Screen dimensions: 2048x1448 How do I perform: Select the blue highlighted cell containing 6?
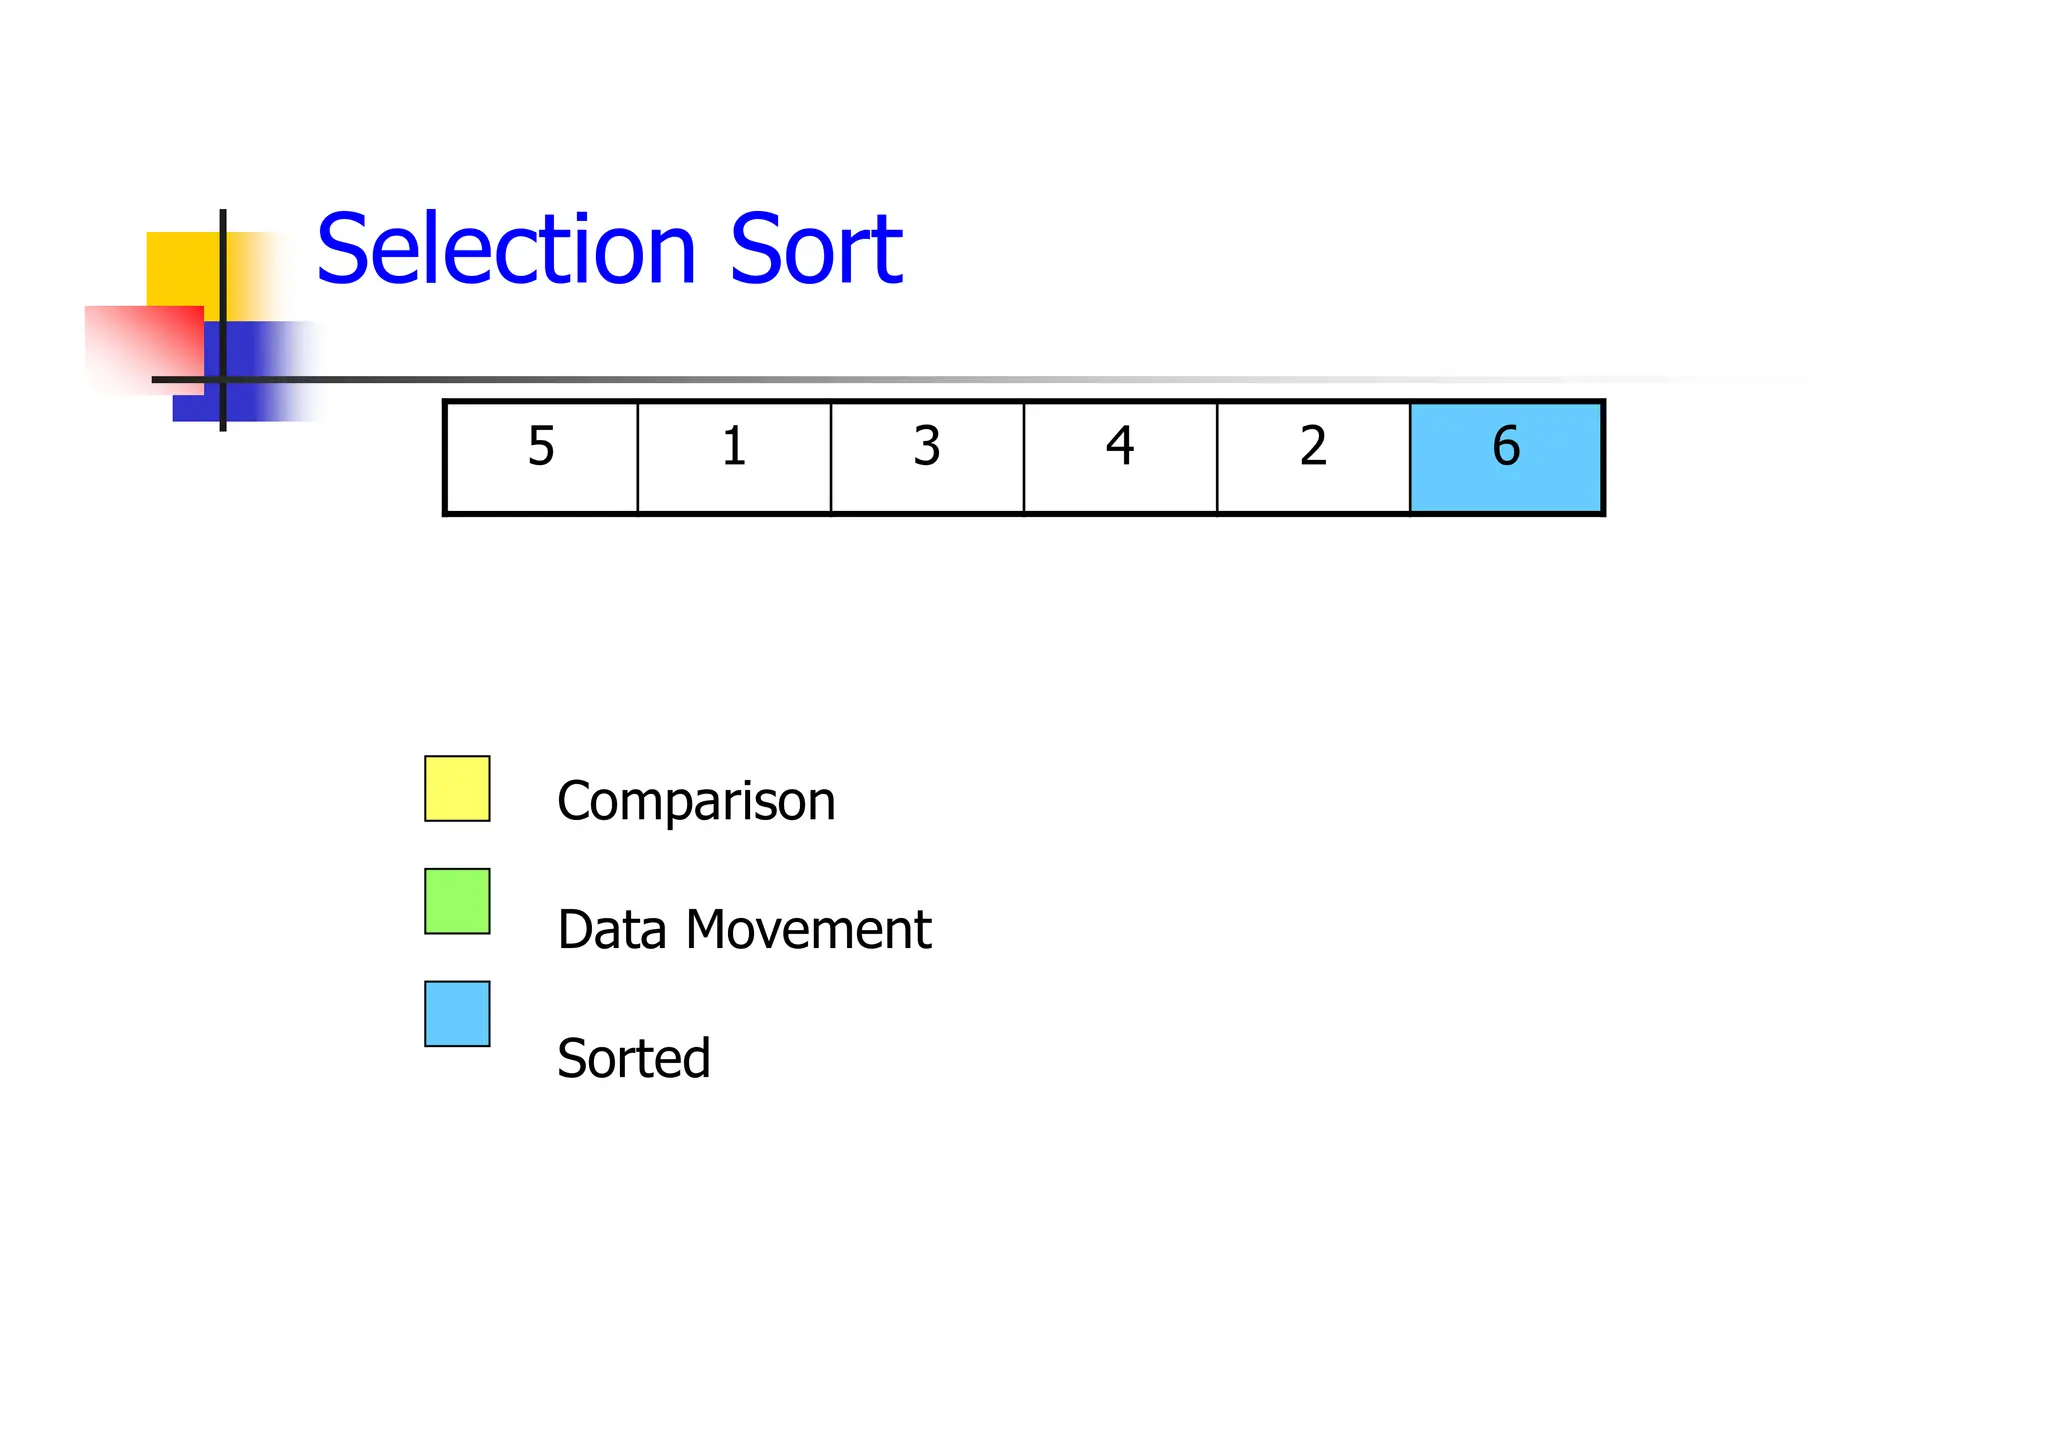click(x=1506, y=457)
